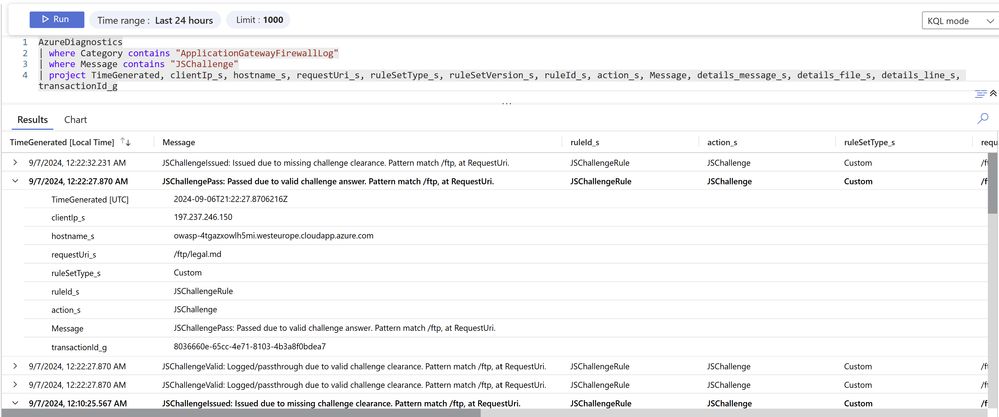This screenshot has width=999, height=417.
Task: Search results with the magnifier icon
Action: pyautogui.click(x=983, y=118)
